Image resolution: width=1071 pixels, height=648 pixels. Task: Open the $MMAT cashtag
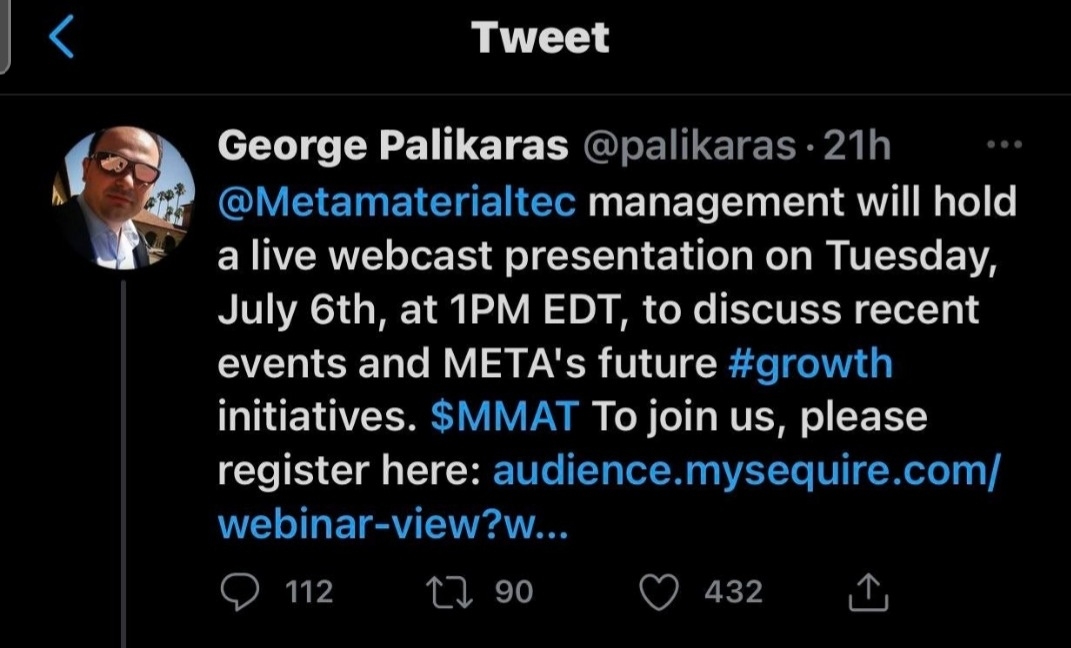(x=504, y=417)
